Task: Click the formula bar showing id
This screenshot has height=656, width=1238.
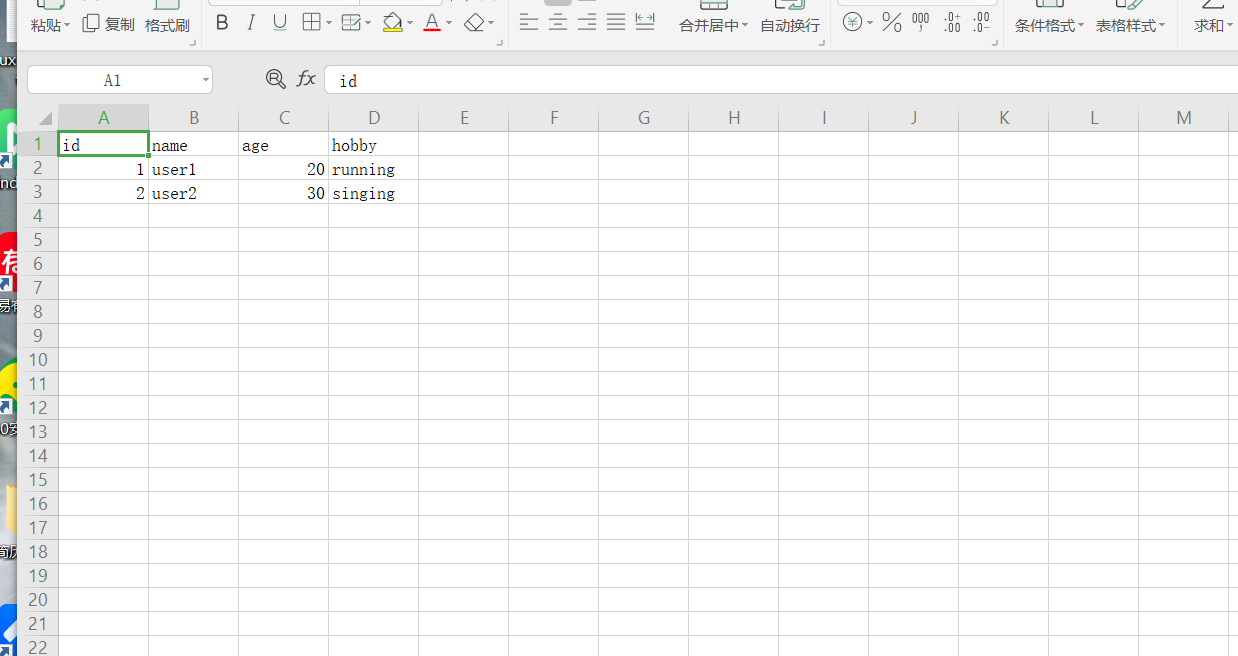Action: point(781,80)
